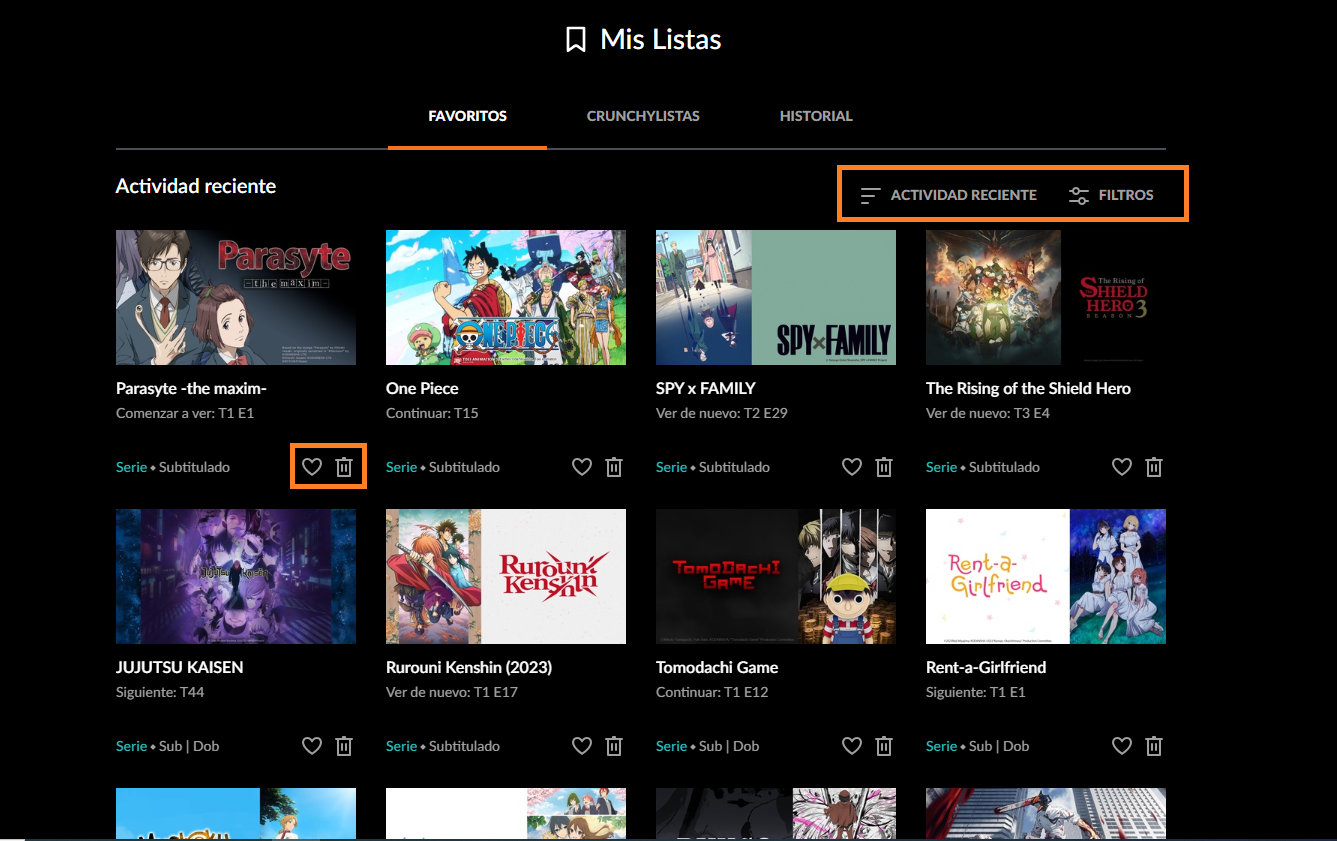Open the JUJUTSU KAISEN thumbnail
1337x841 pixels.
coord(236,576)
